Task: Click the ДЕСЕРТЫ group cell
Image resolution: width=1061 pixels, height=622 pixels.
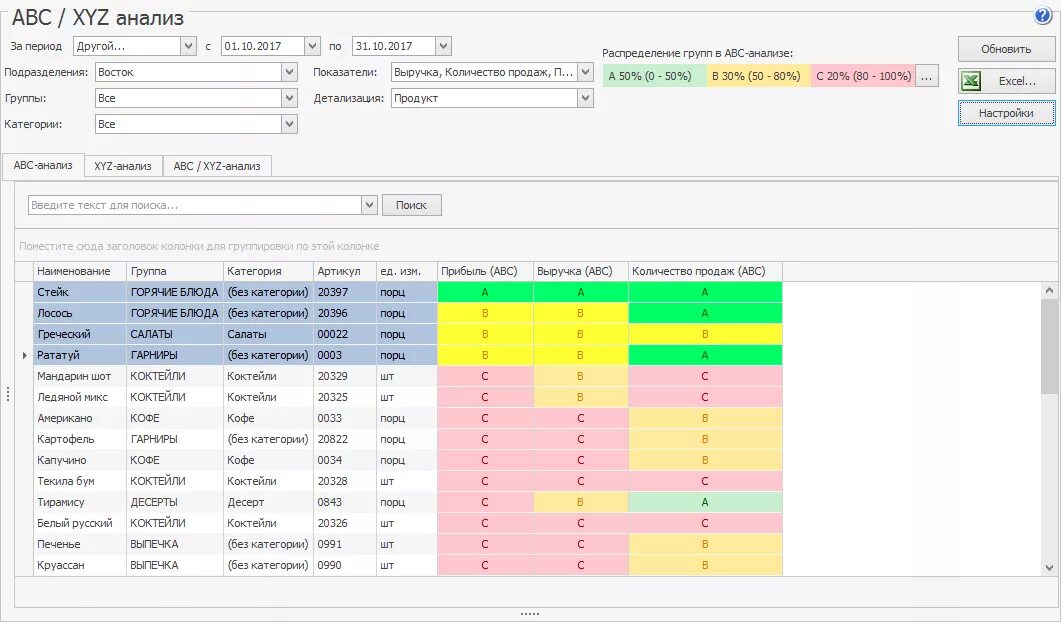Action: coord(175,502)
